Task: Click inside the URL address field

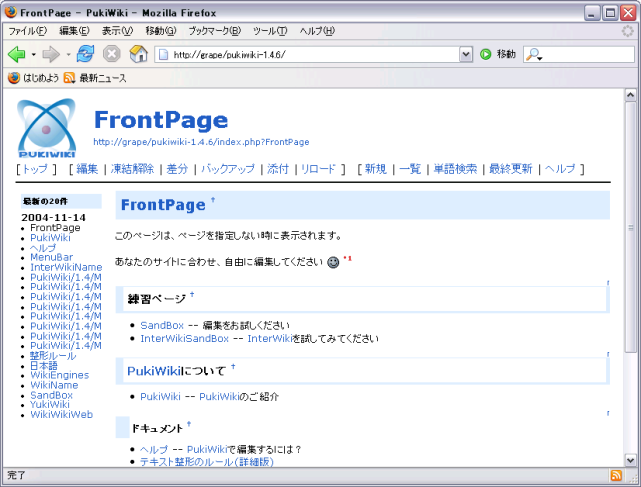Action: click(300, 54)
